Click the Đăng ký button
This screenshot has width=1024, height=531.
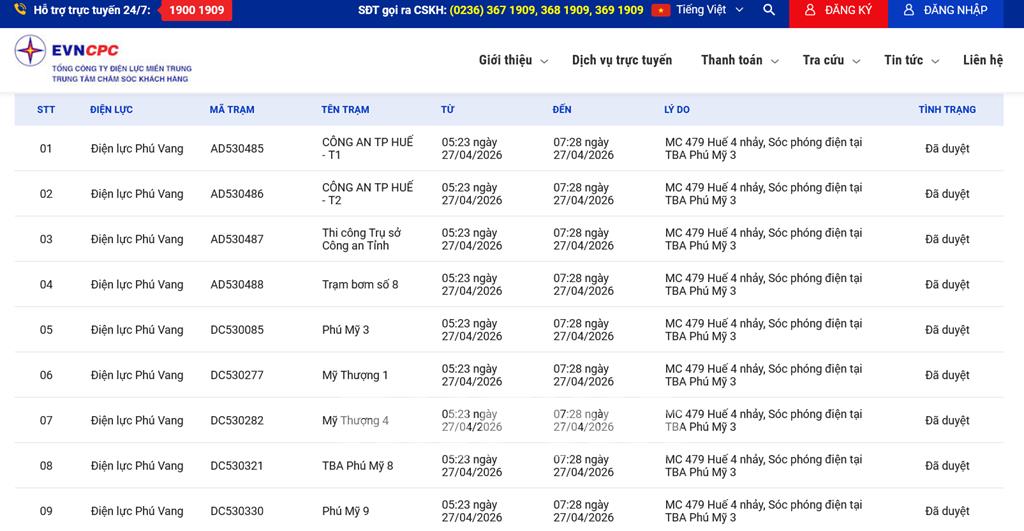click(838, 10)
